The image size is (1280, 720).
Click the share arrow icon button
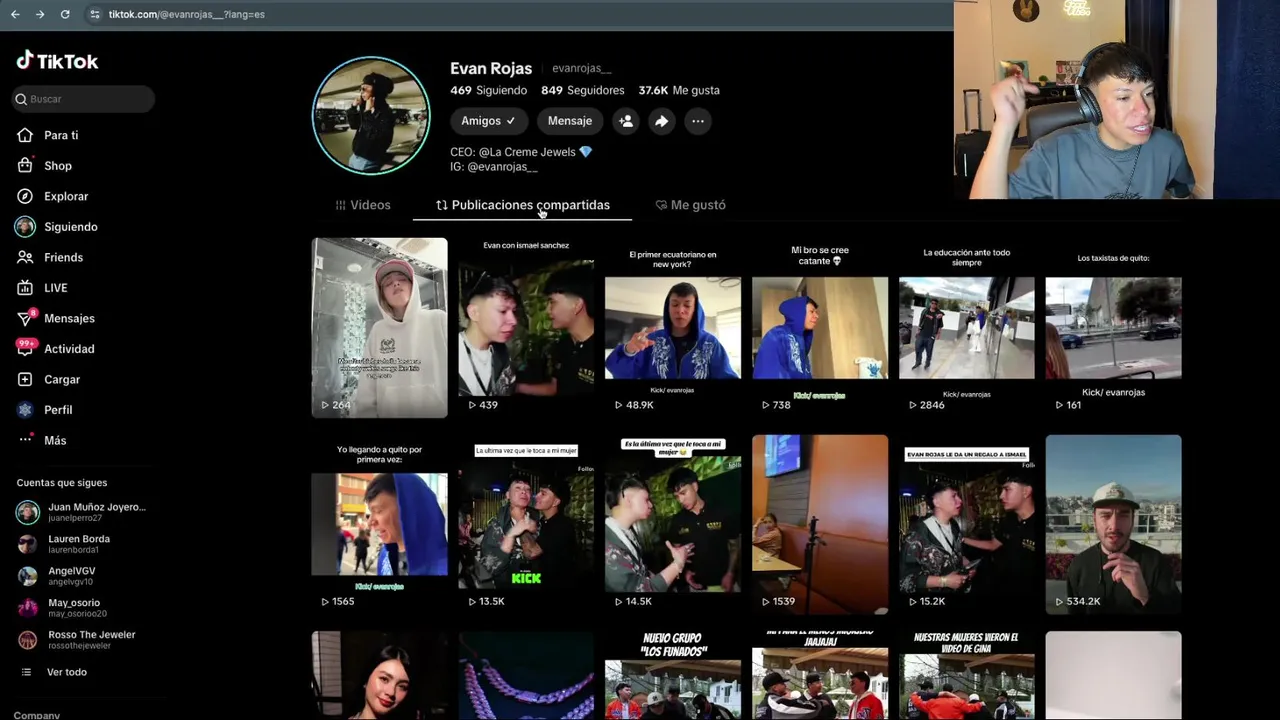662,121
